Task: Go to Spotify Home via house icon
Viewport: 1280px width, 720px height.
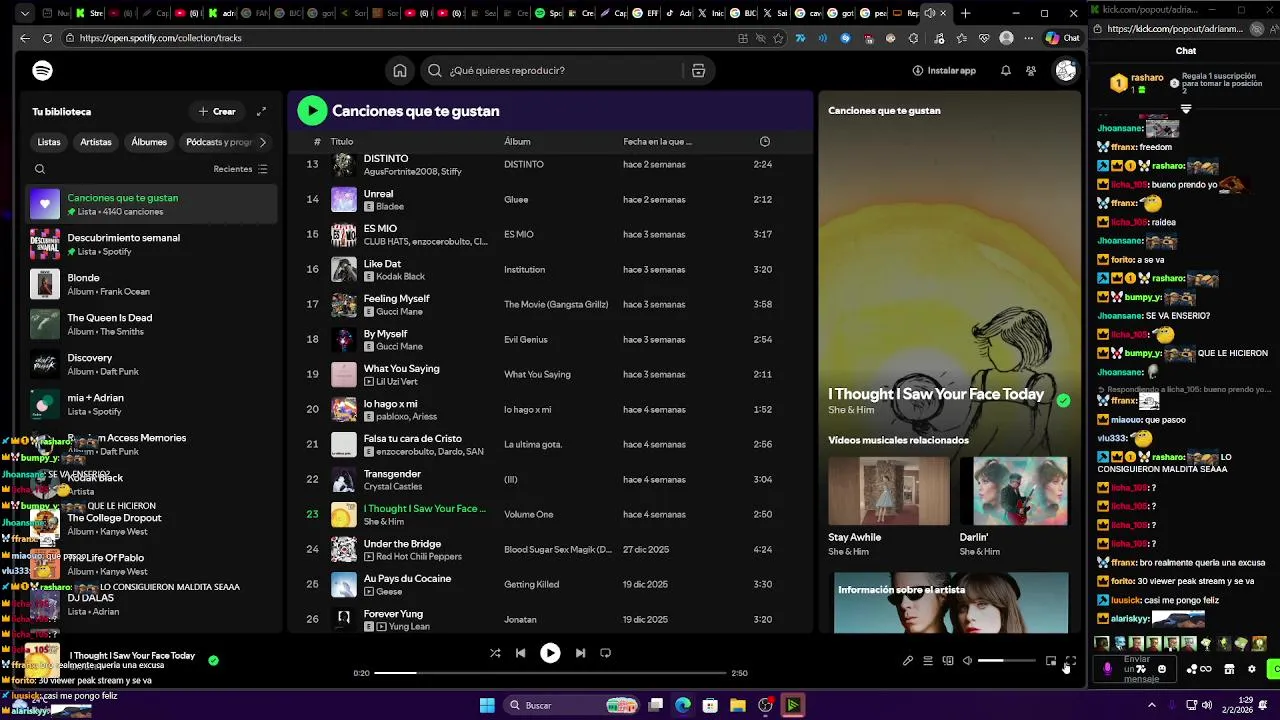Action: tap(400, 71)
